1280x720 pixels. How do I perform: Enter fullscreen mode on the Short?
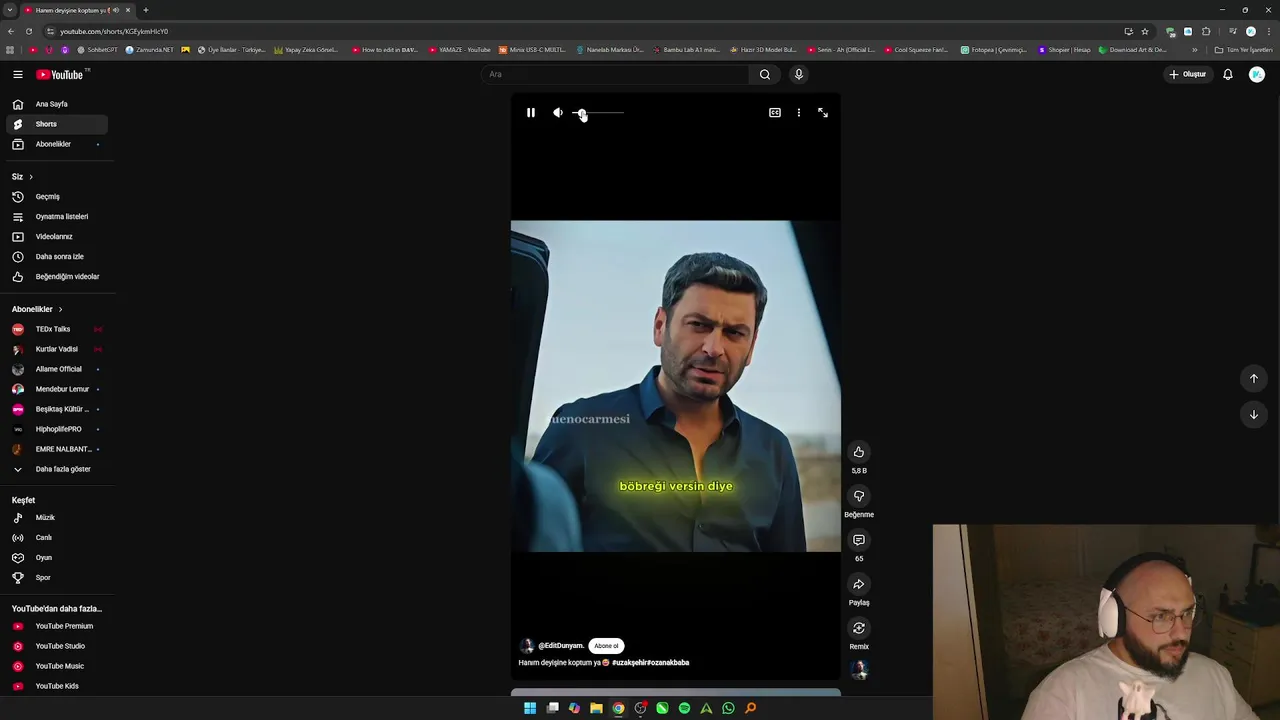click(823, 113)
